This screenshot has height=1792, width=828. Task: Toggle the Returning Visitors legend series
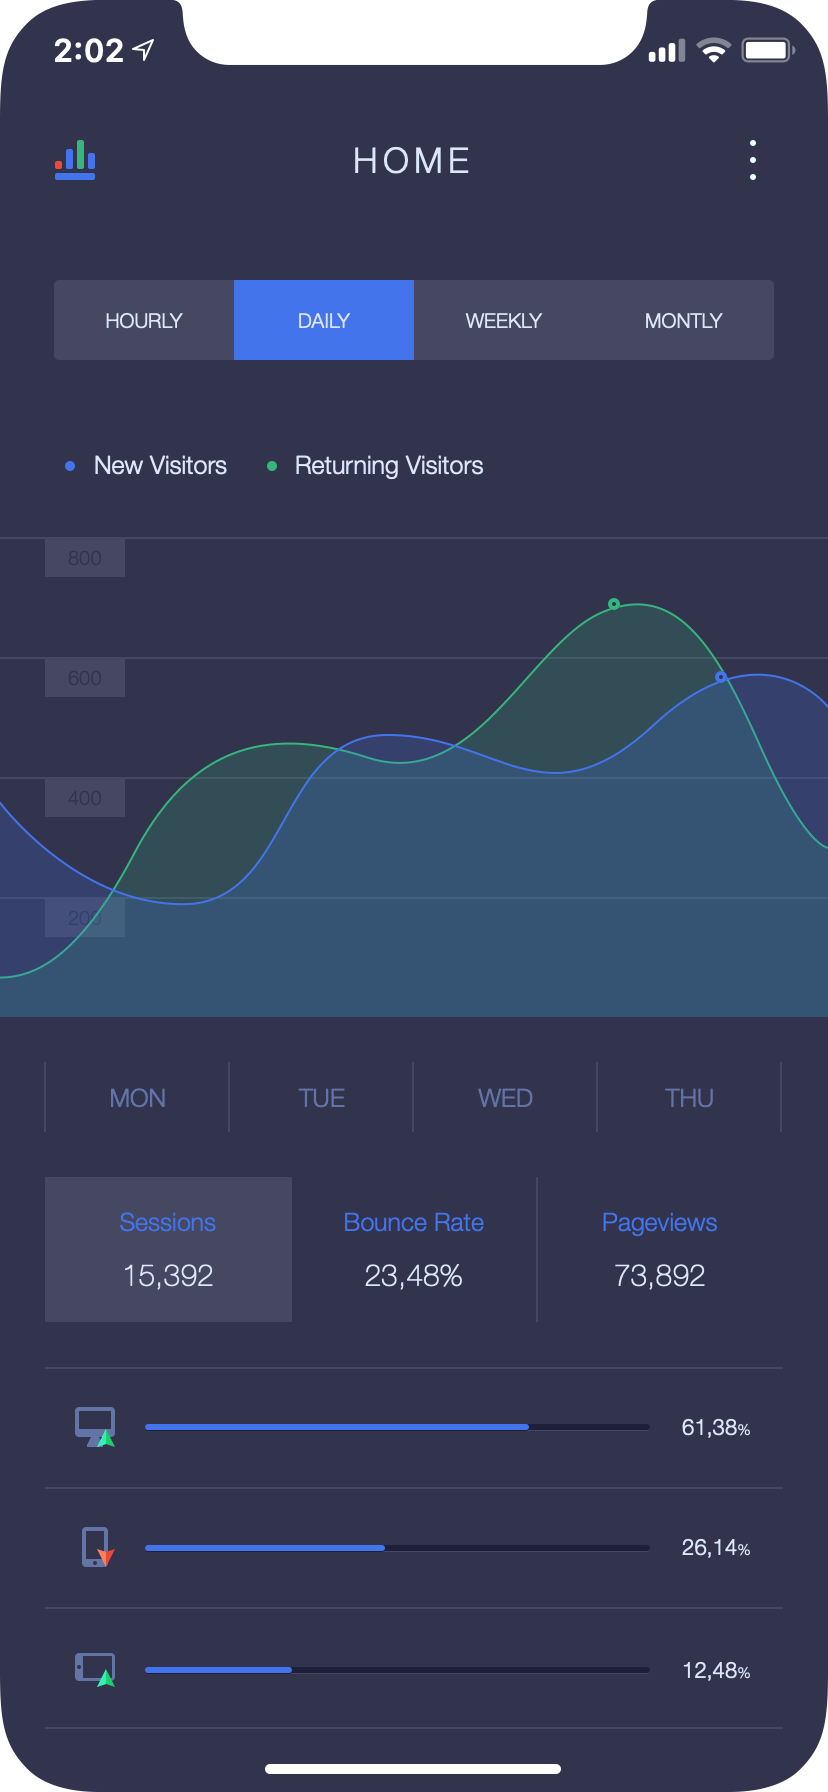[x=375, y=465]
